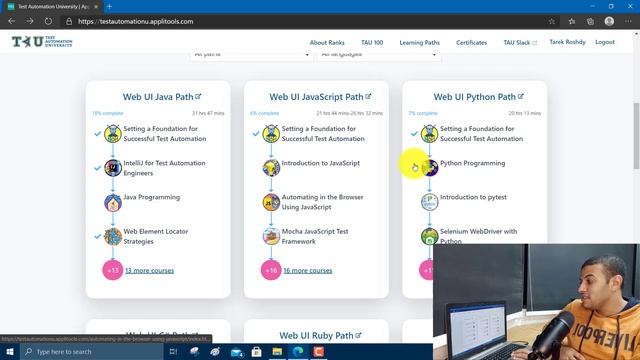Open Introduction to pytest course text
Viewport: 640px width, 360px height.
pos(473,197)
